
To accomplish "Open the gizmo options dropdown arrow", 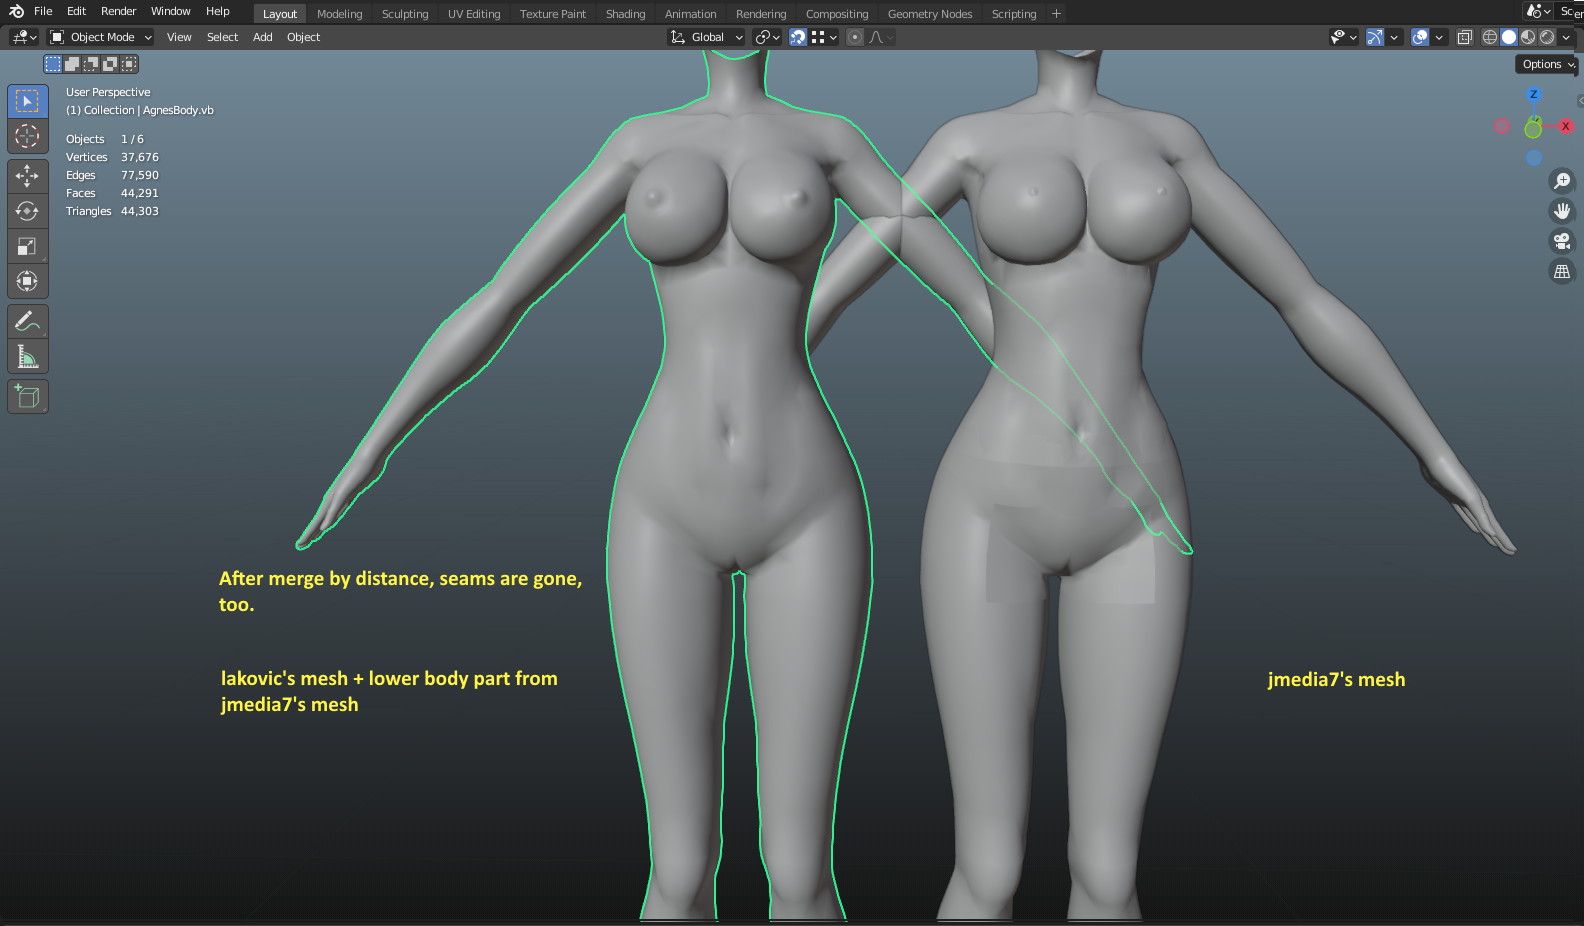I will pyautogui.click(x=1394, y=37).
